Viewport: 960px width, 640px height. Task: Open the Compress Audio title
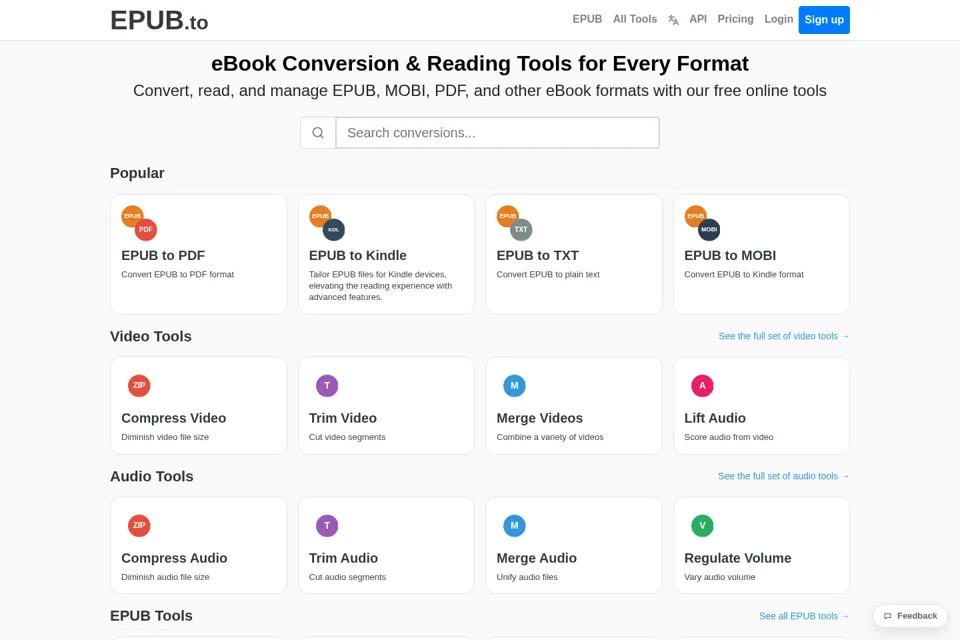pyautogui.click(x=174, y=558)
